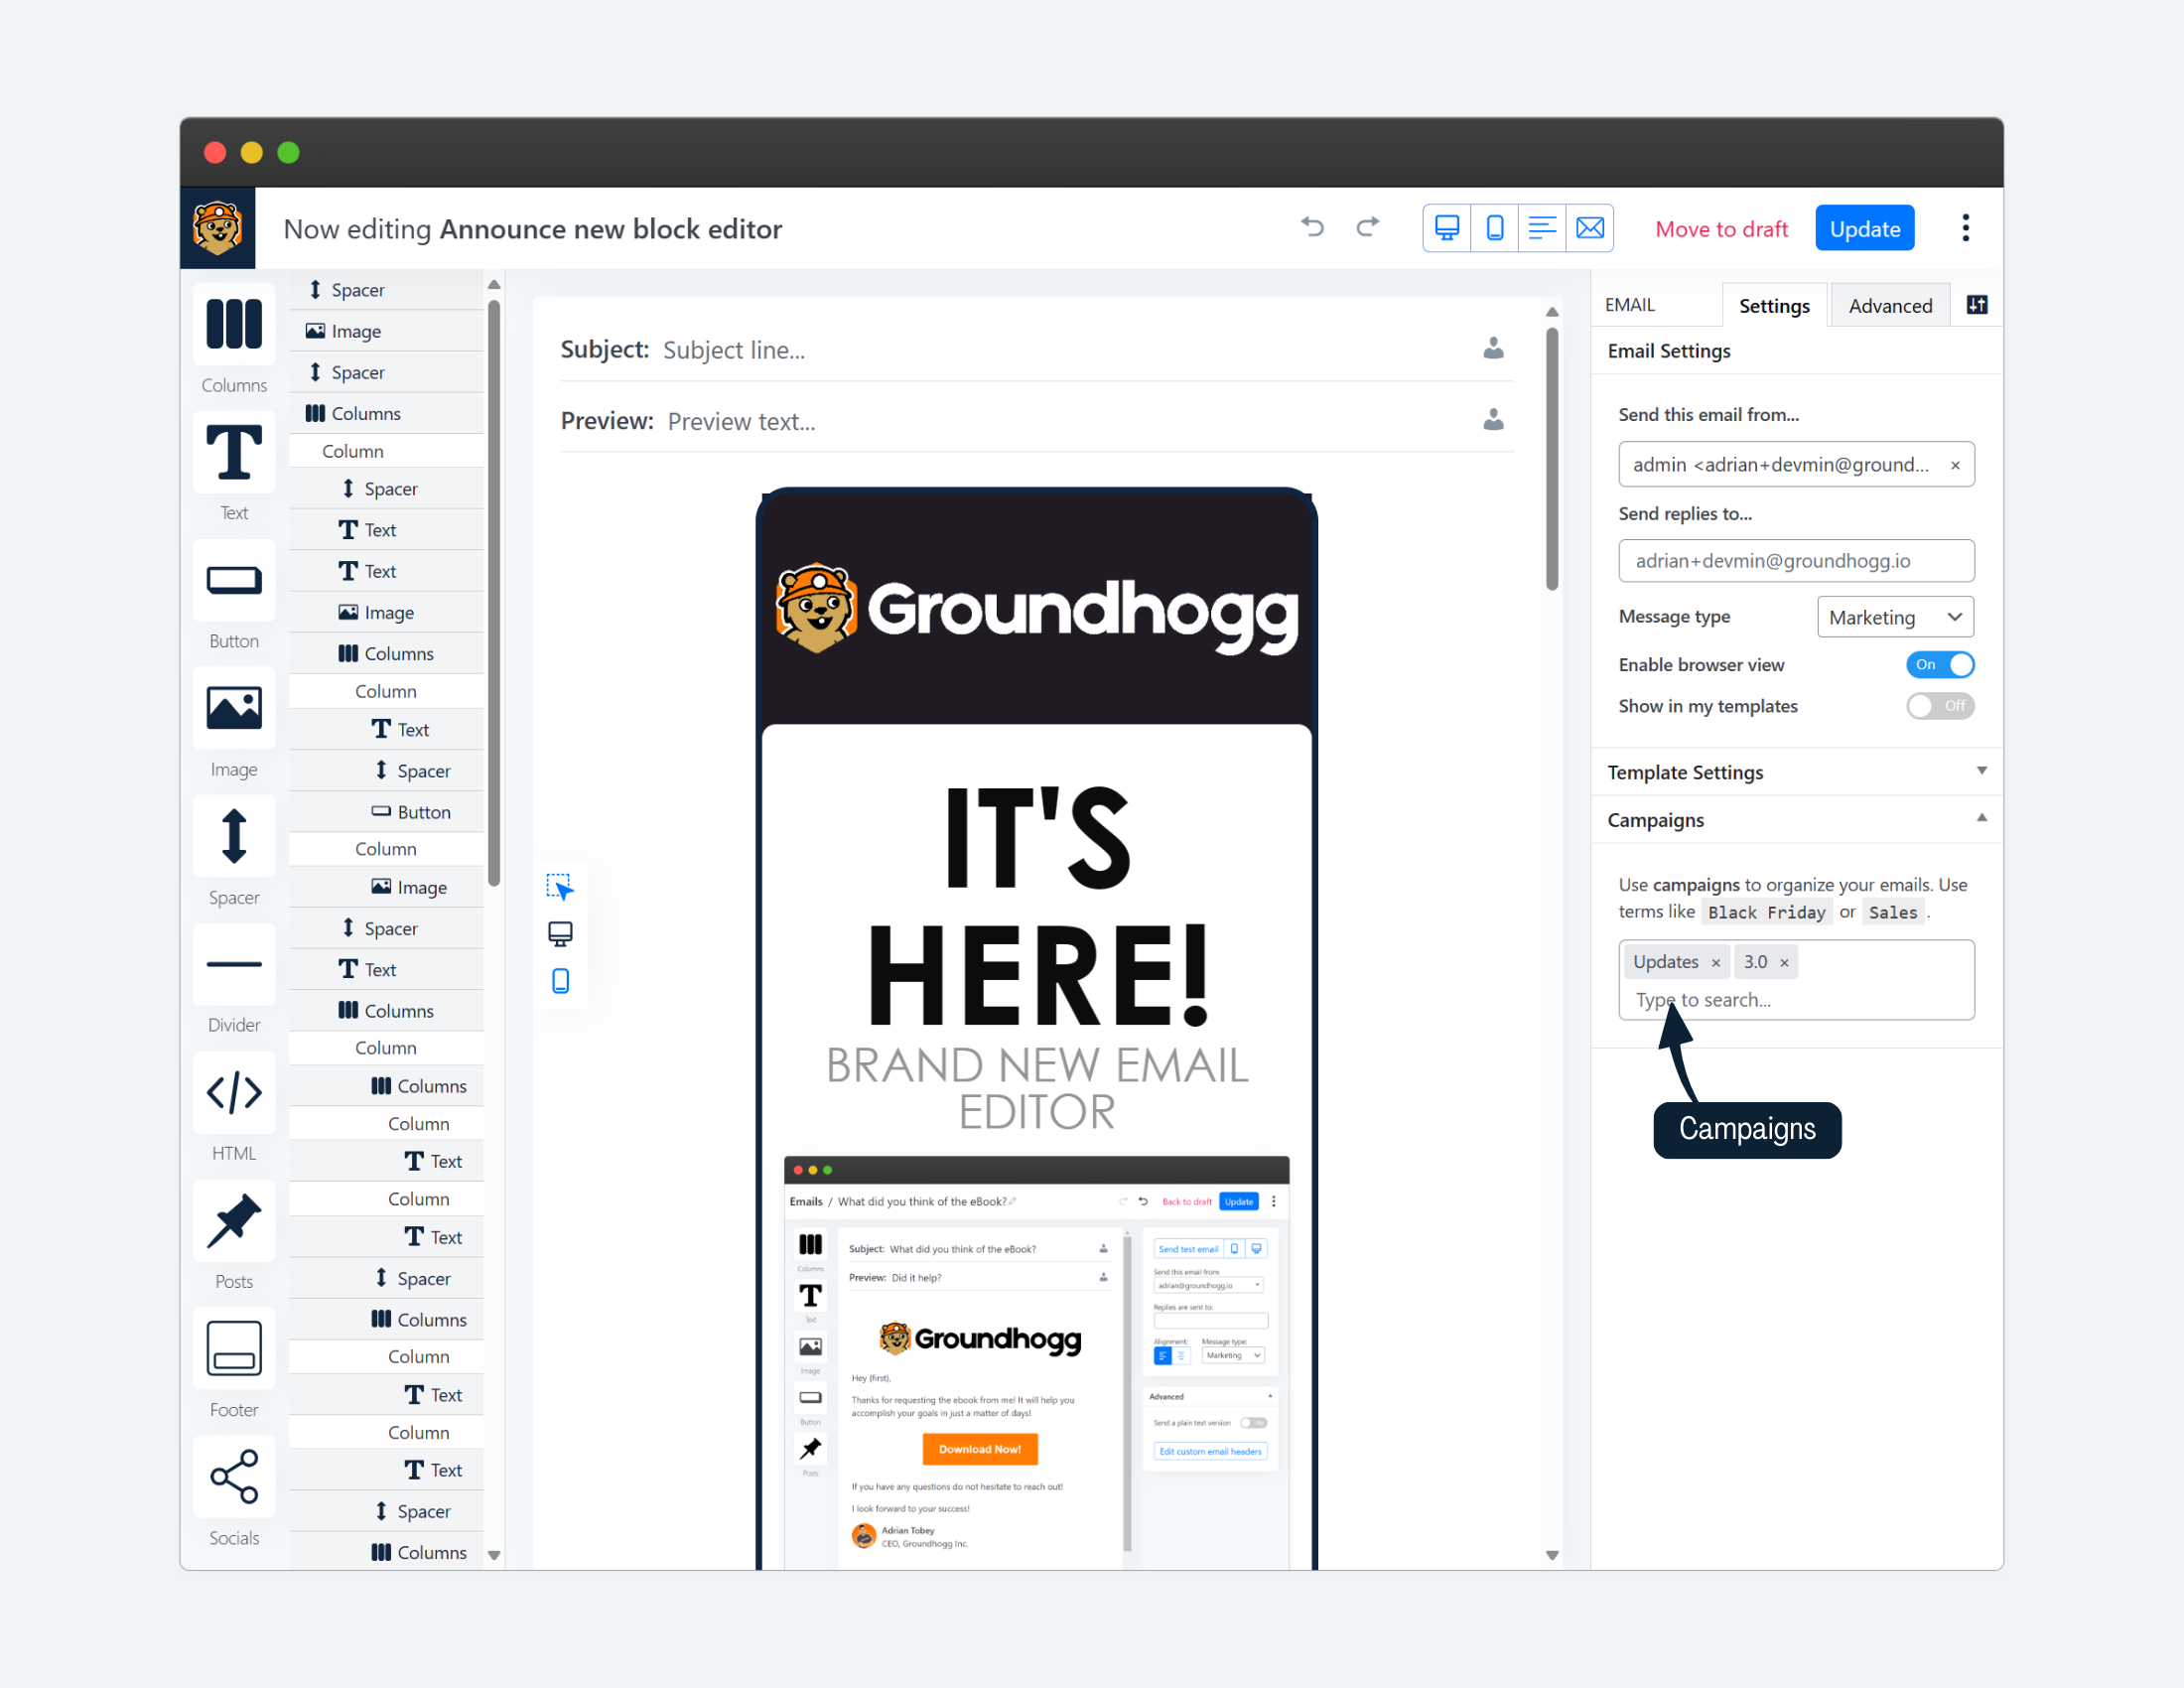
Task: Click the Groundhogg logo icon
Action: 218,229
